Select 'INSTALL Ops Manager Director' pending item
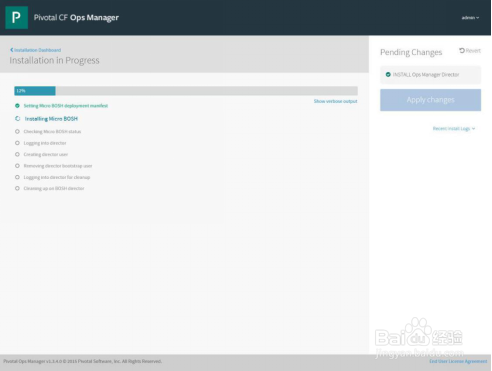Viewport: 492px width, 371px height. 430,75
